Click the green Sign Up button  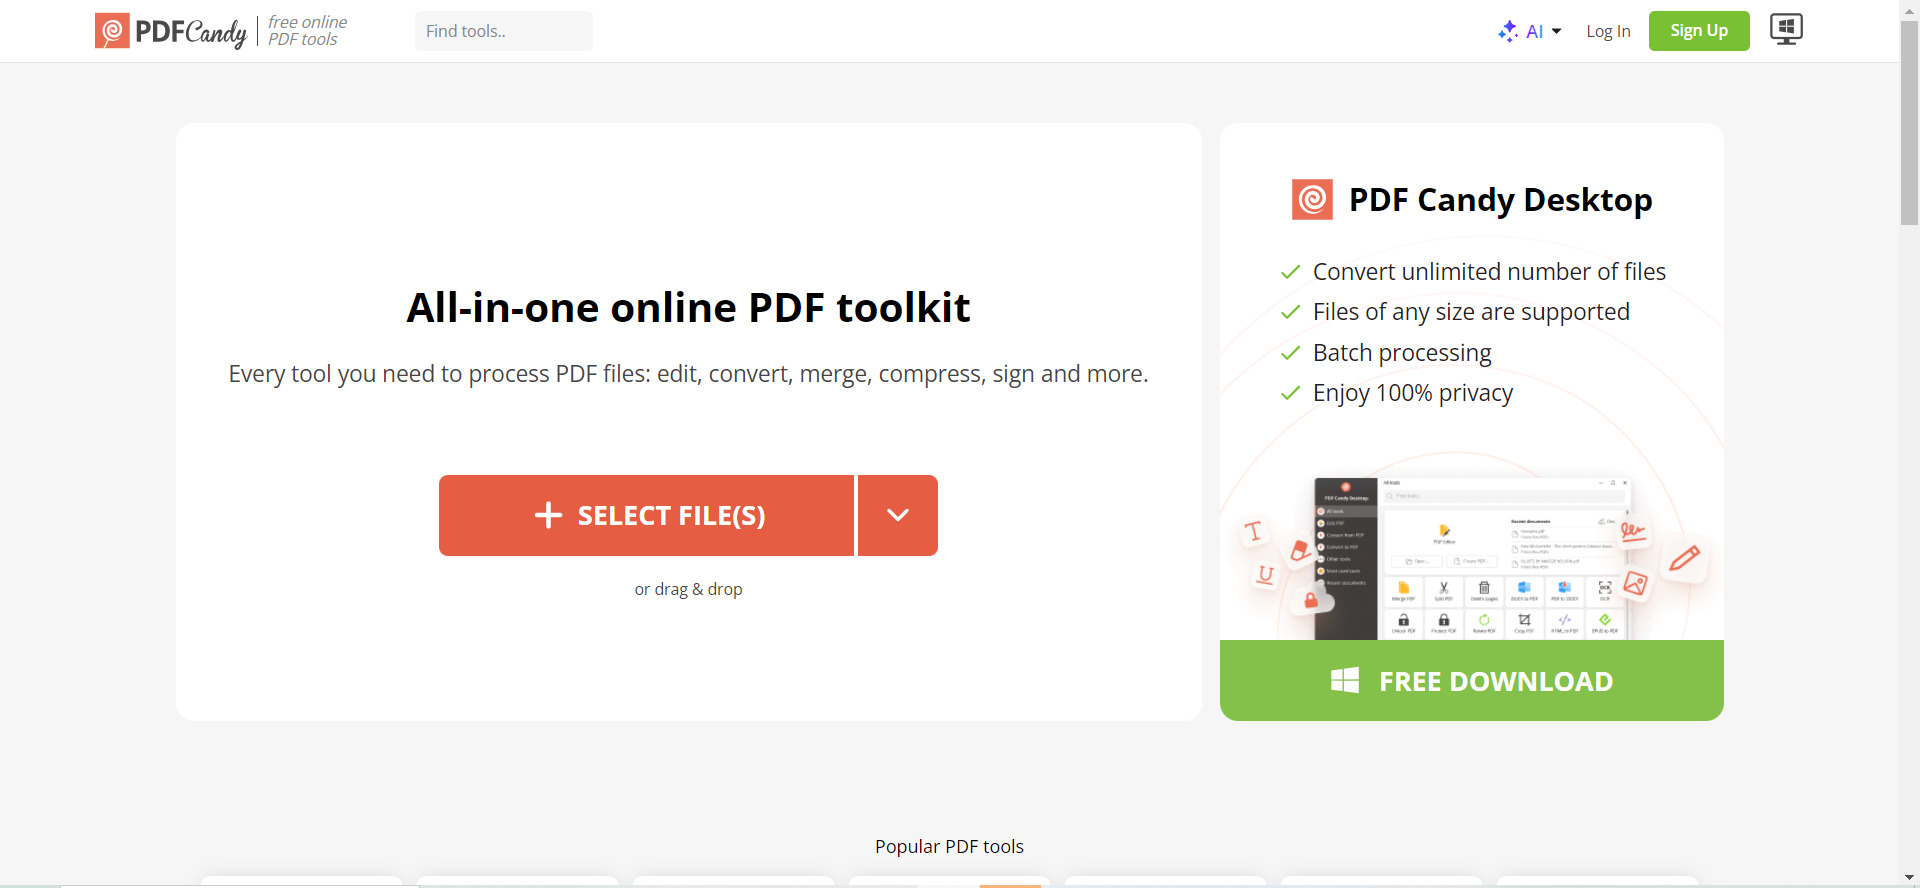click(1699, 31)
